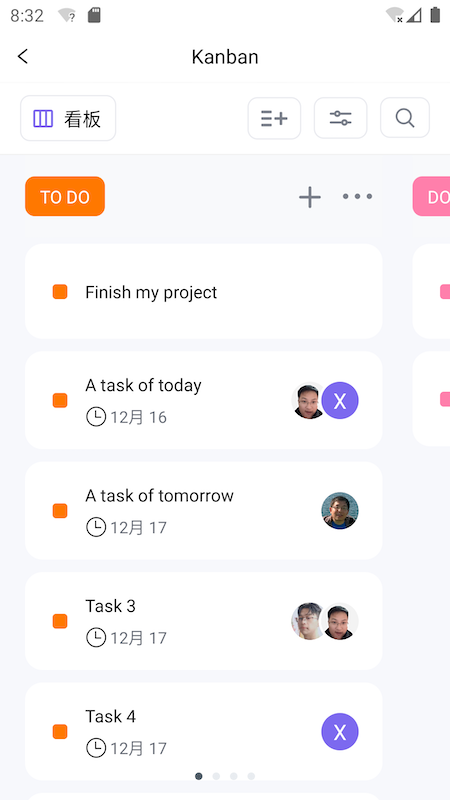Open the add-list icon in toolbar
The image size is (450, 800).
pos(274,118)
